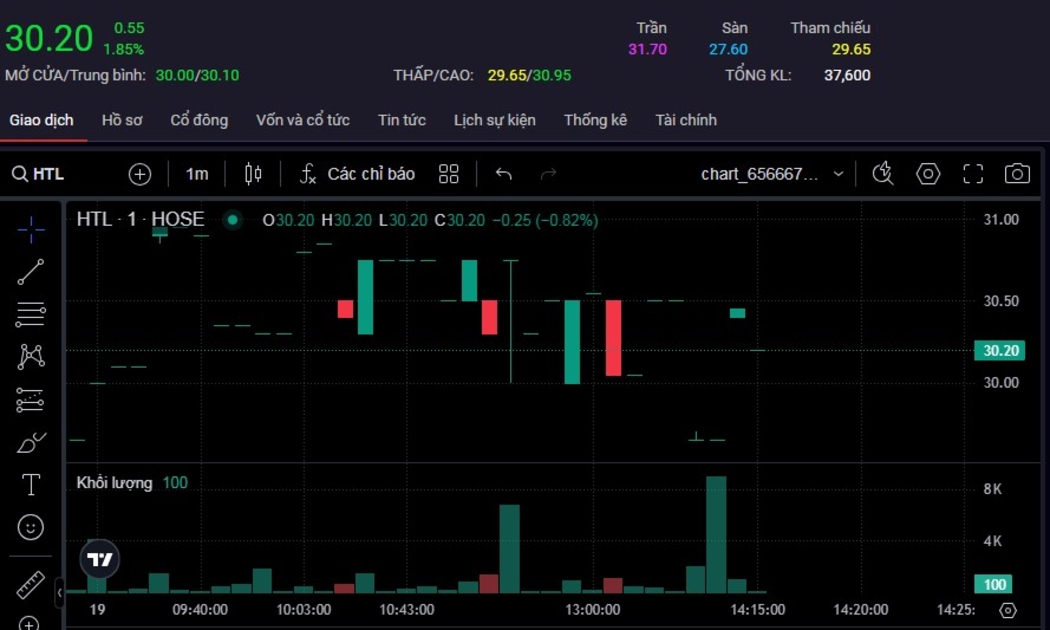Select the crosshair cursor tool

coord(31,229)
